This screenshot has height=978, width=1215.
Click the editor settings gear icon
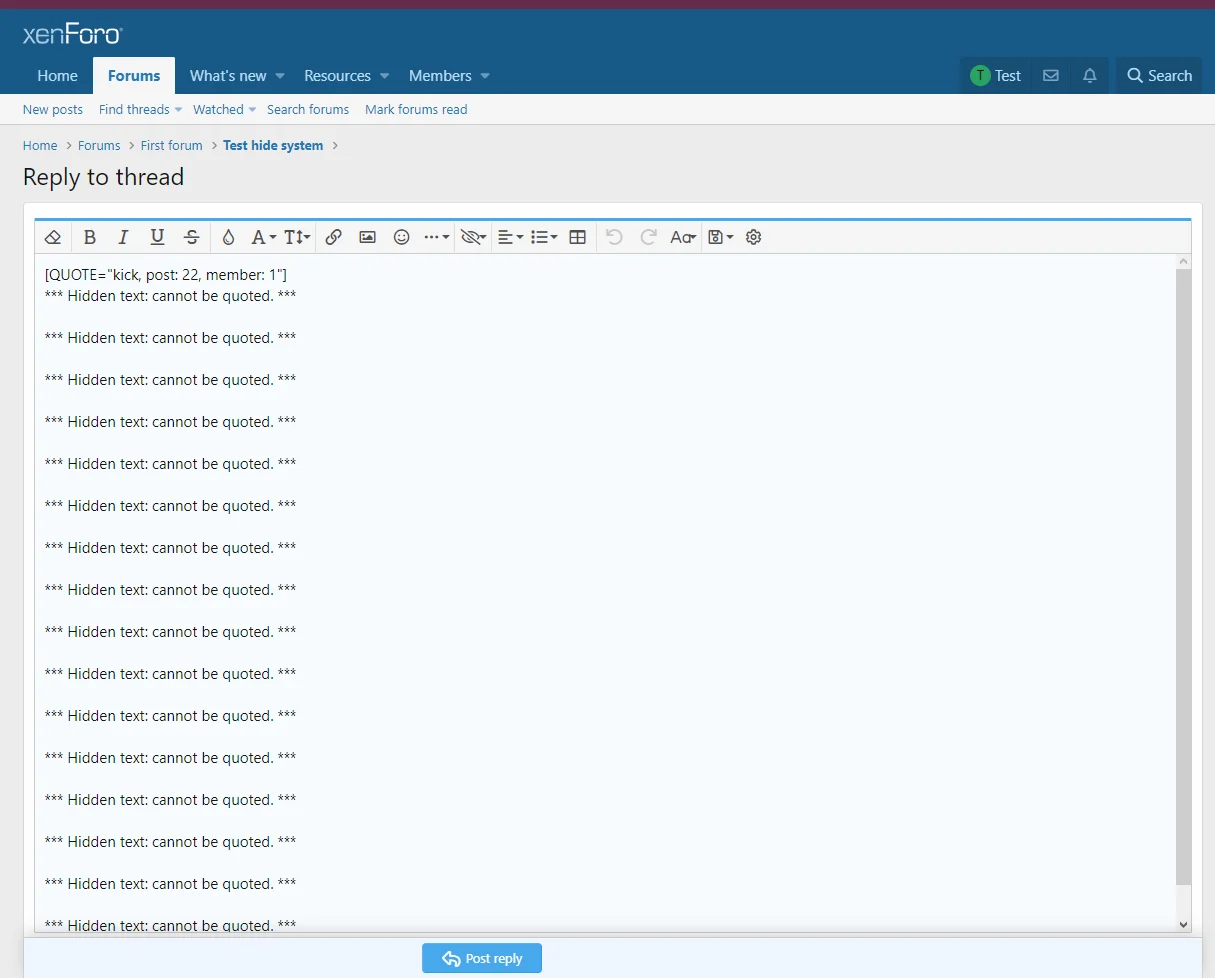click(x=754, y=237)
